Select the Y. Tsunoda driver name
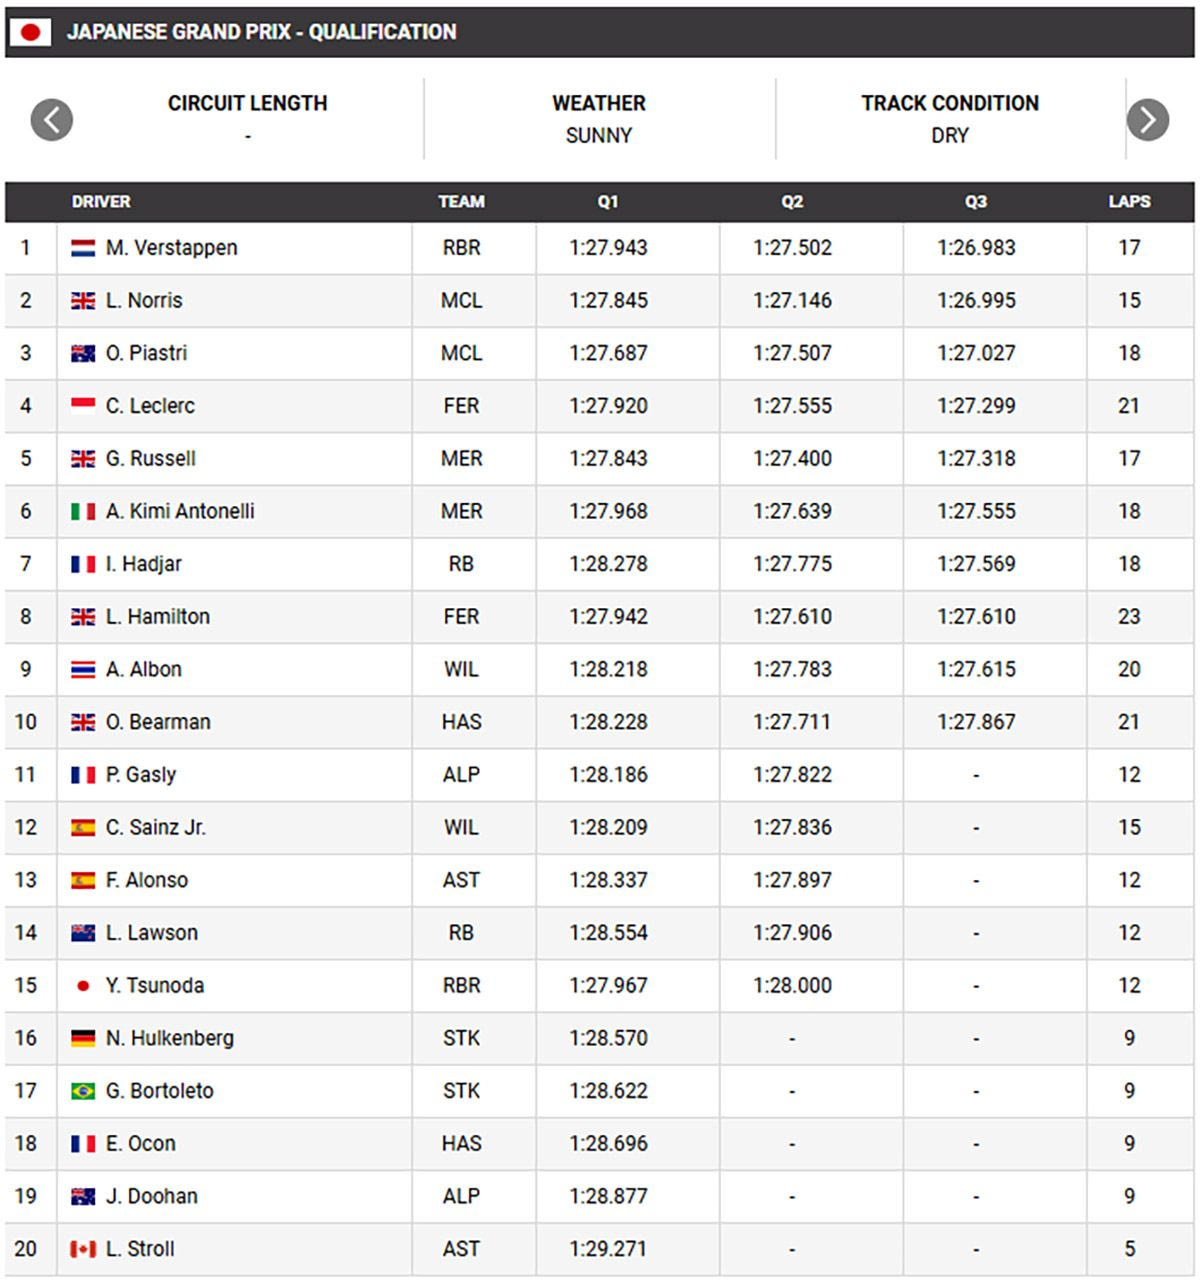Screen dimensions: 1200x1280 pos(155,985)
